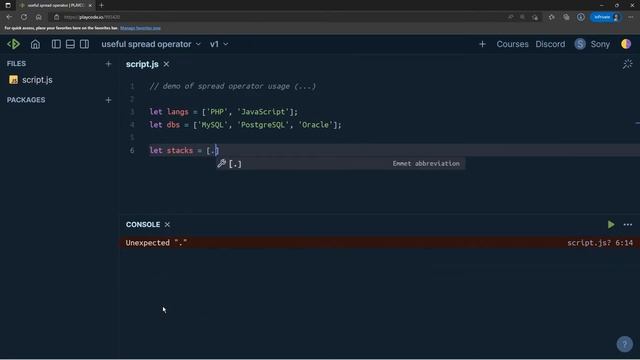
Task: Click the 'let dbs' line of code
Action: pyautogui.click(x=245, y=125)
